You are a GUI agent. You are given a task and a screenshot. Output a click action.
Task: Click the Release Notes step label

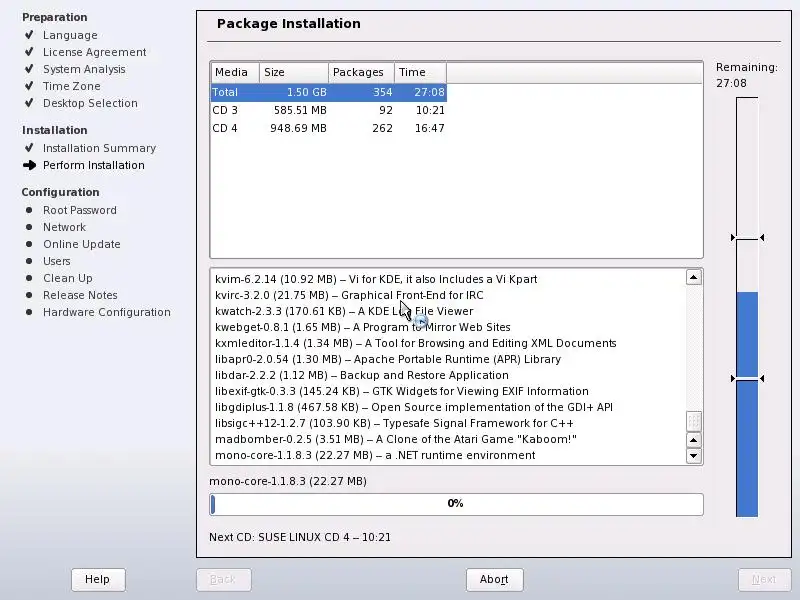tap(80, 295)
